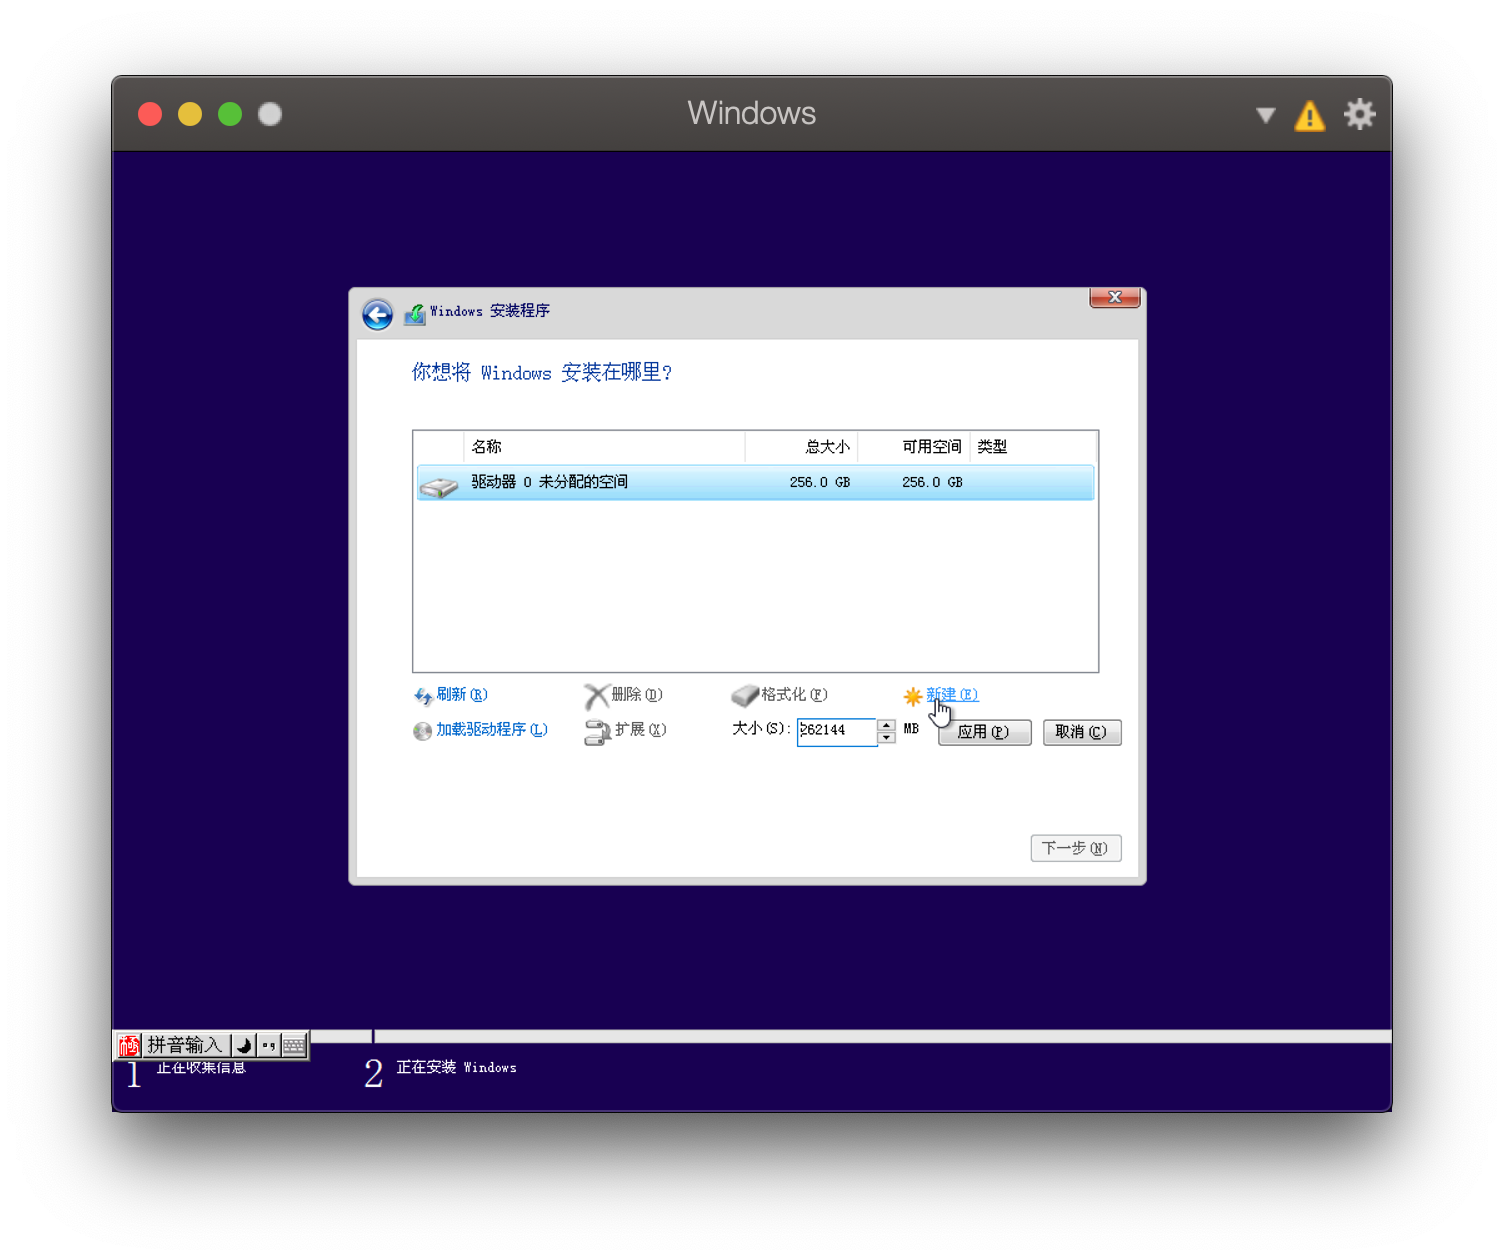Click the Format (格式化) disk icon
Viewport: 1504px width, 1260px height.
pos(745,695)
